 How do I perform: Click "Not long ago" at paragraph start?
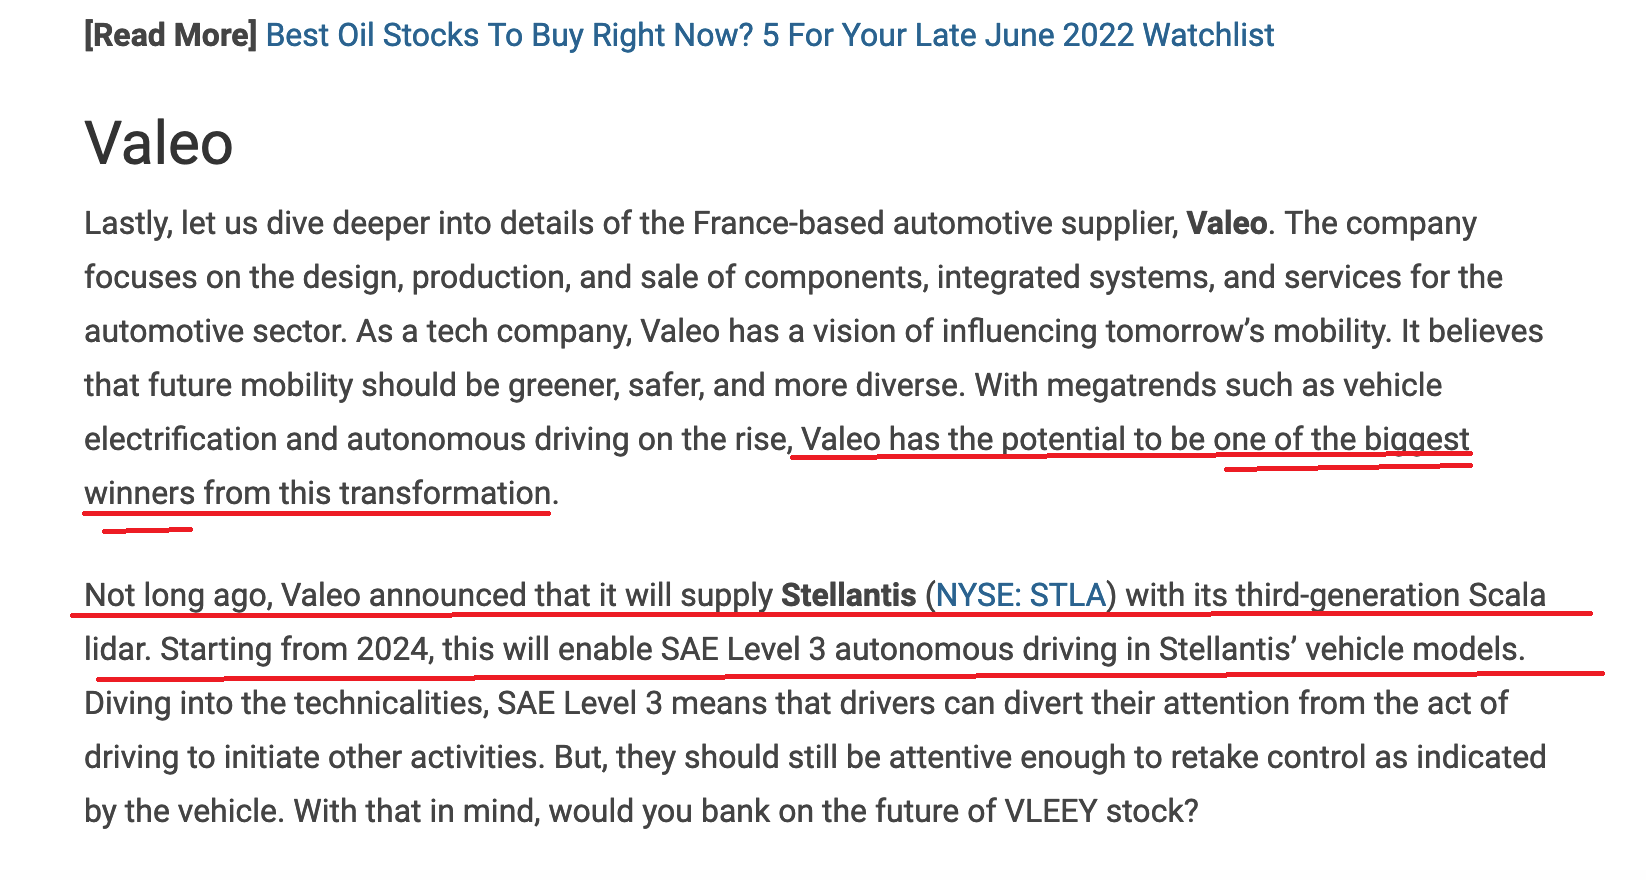177,595
